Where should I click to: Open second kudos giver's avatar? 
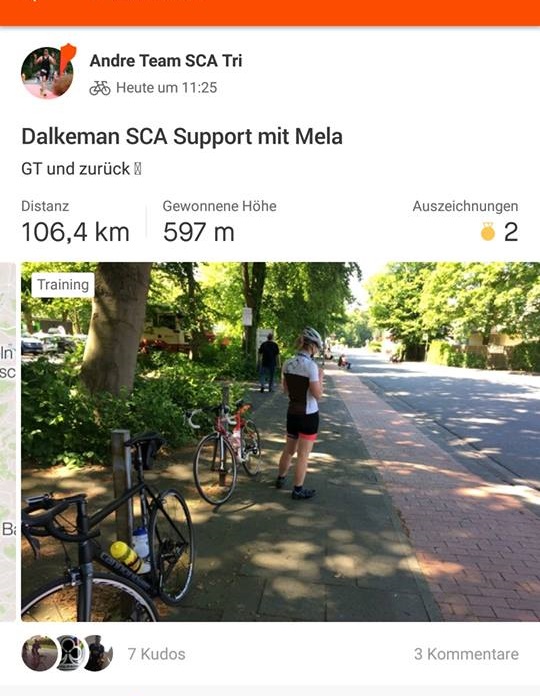[x=70, y=653]
